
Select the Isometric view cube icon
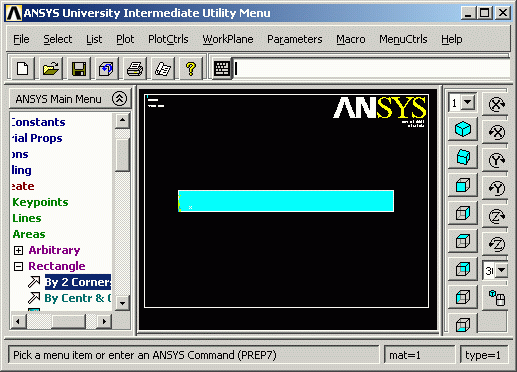point(463,129)
